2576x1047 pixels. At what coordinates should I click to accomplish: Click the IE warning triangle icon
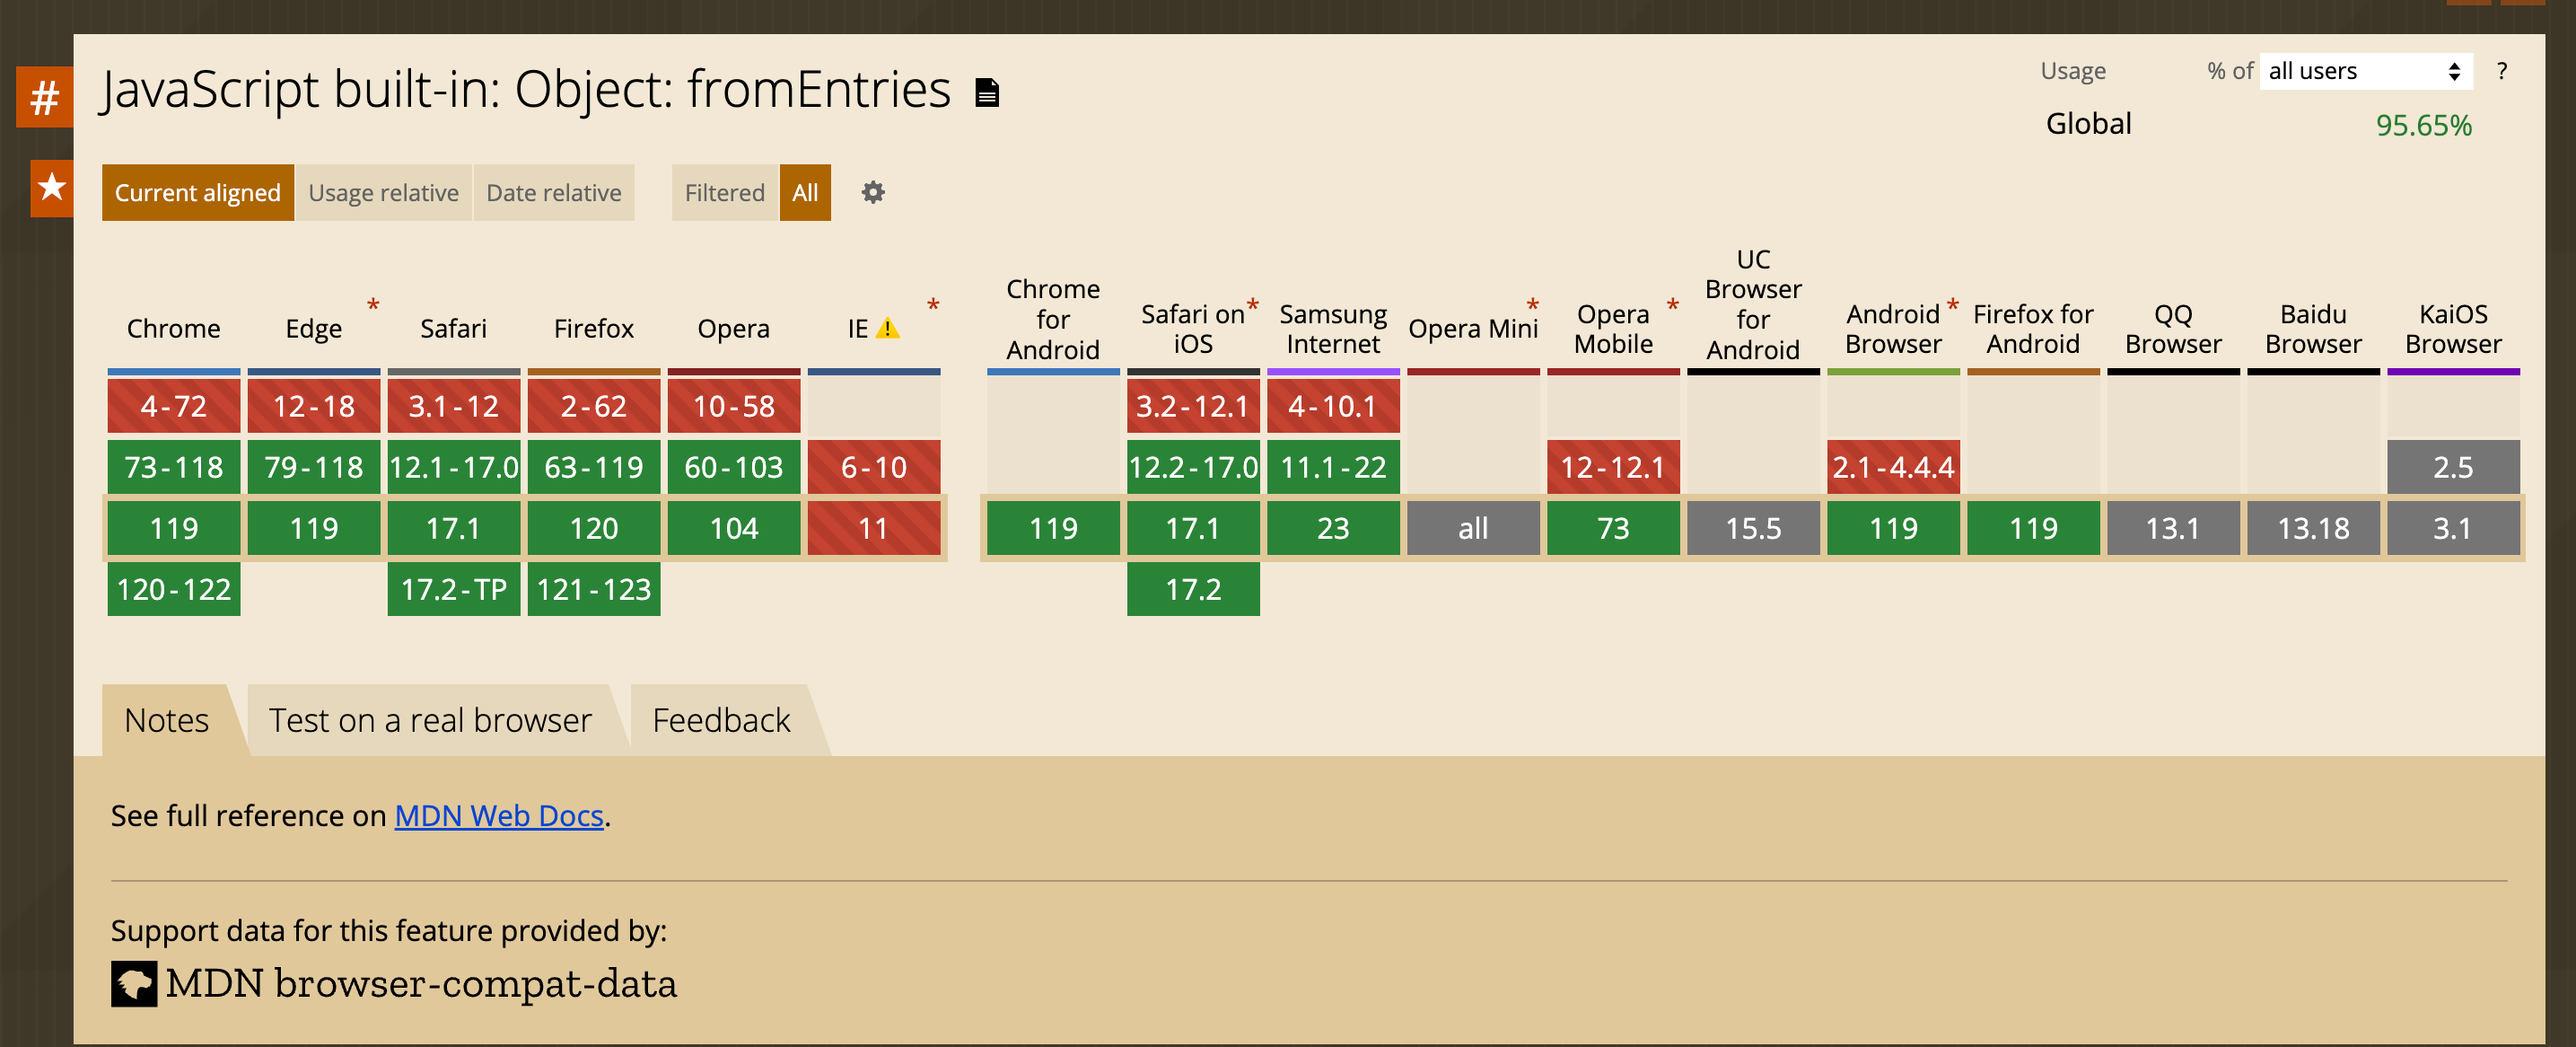tap(887, 328)
